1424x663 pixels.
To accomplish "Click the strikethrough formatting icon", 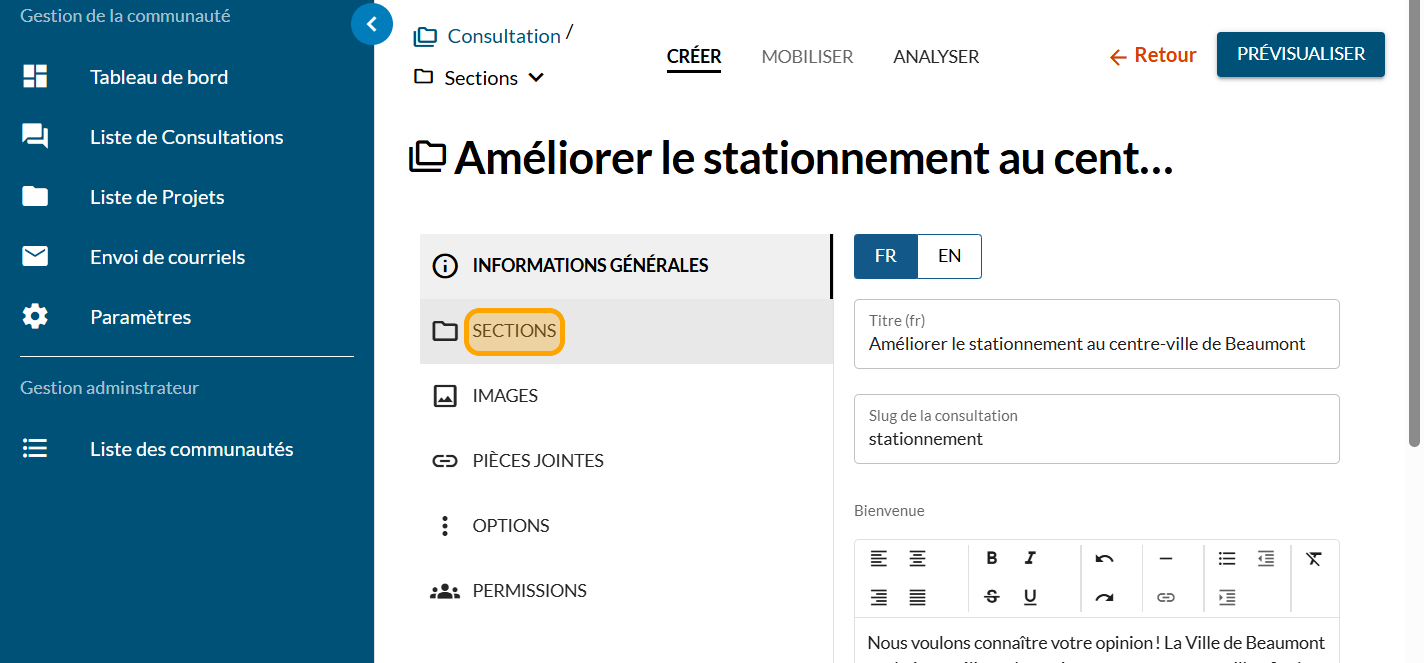I will 991,597.
